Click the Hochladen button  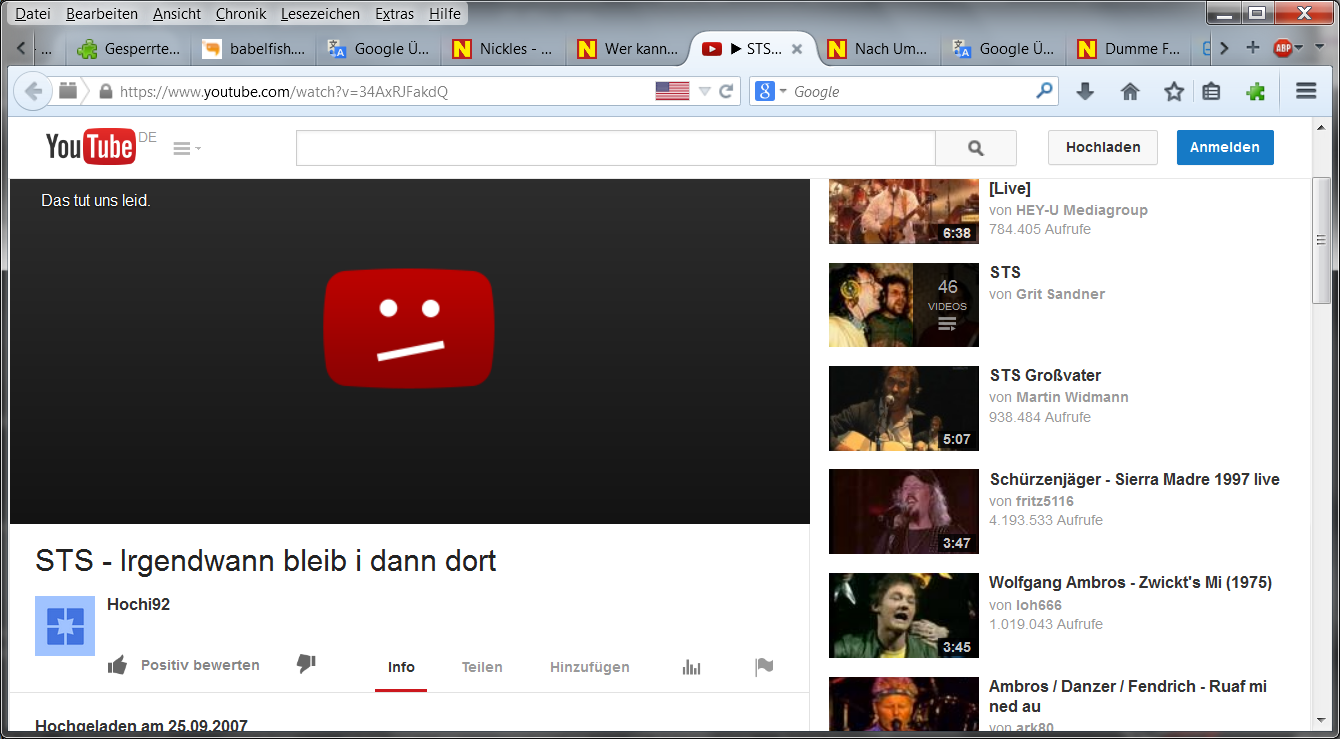coord(1103,147)
